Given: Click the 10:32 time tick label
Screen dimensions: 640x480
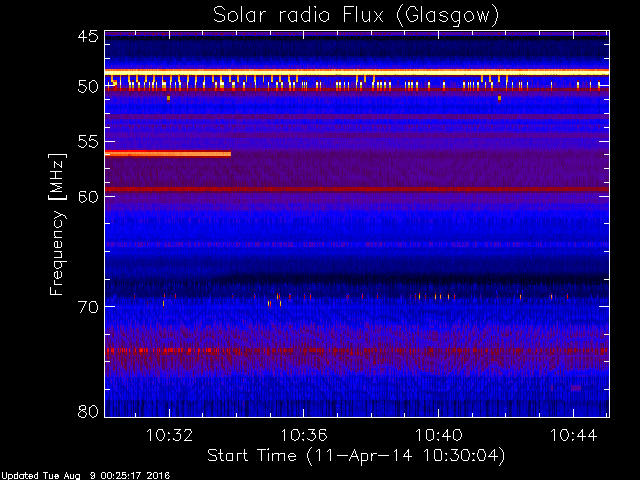Looking at the screenshot, I should (169, 435).
